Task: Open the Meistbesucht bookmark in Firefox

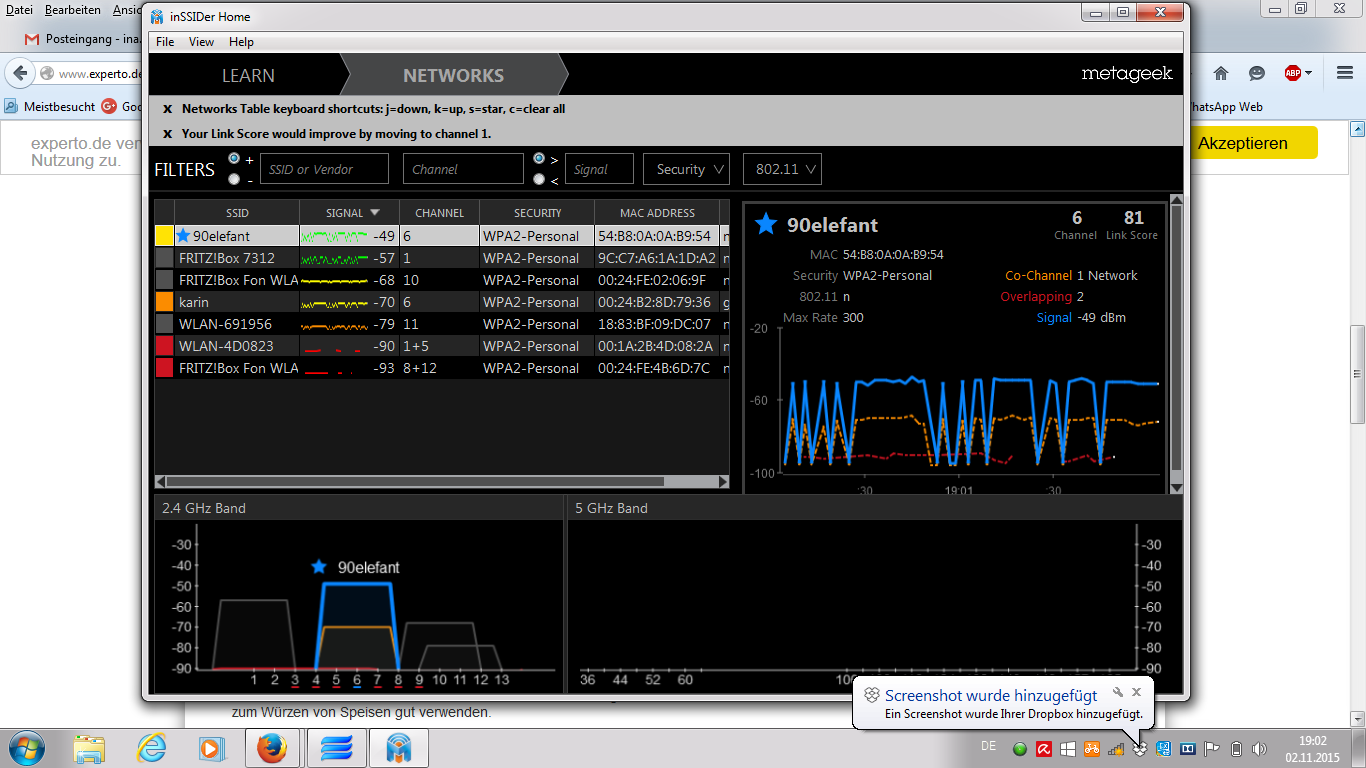Action: click(51, 106)
